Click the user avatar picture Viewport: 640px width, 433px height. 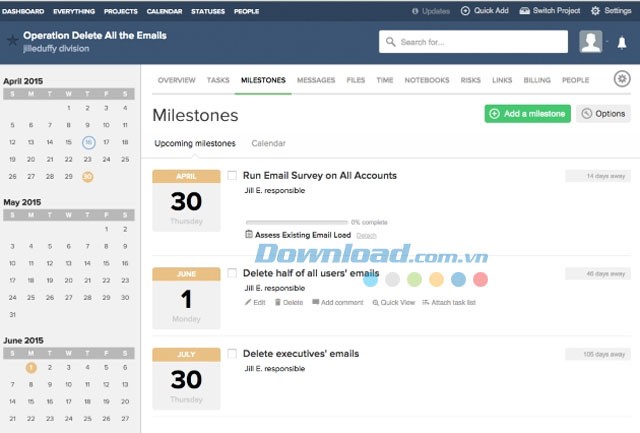591,41
